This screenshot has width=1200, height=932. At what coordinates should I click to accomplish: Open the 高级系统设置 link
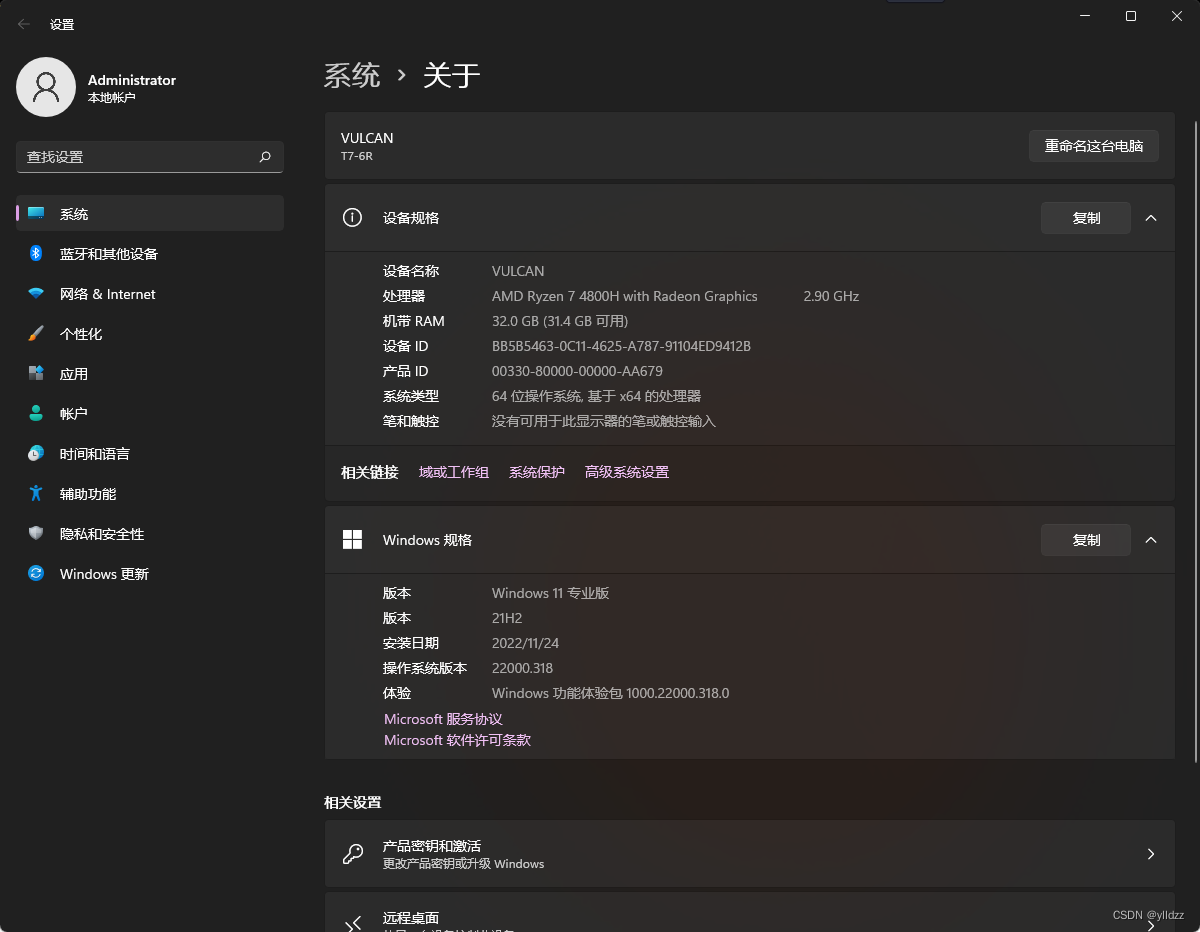[x=626, y=471]
